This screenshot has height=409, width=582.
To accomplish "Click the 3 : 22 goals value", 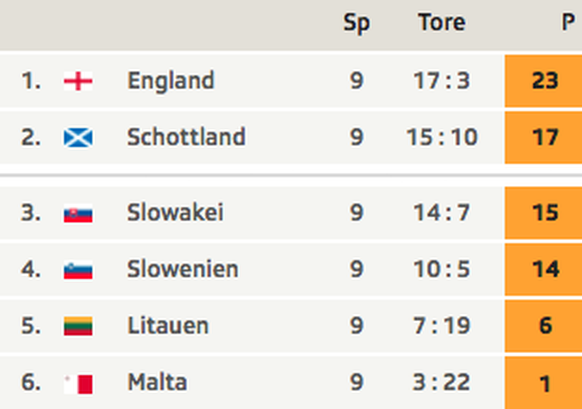I will (x=442, y=383).
